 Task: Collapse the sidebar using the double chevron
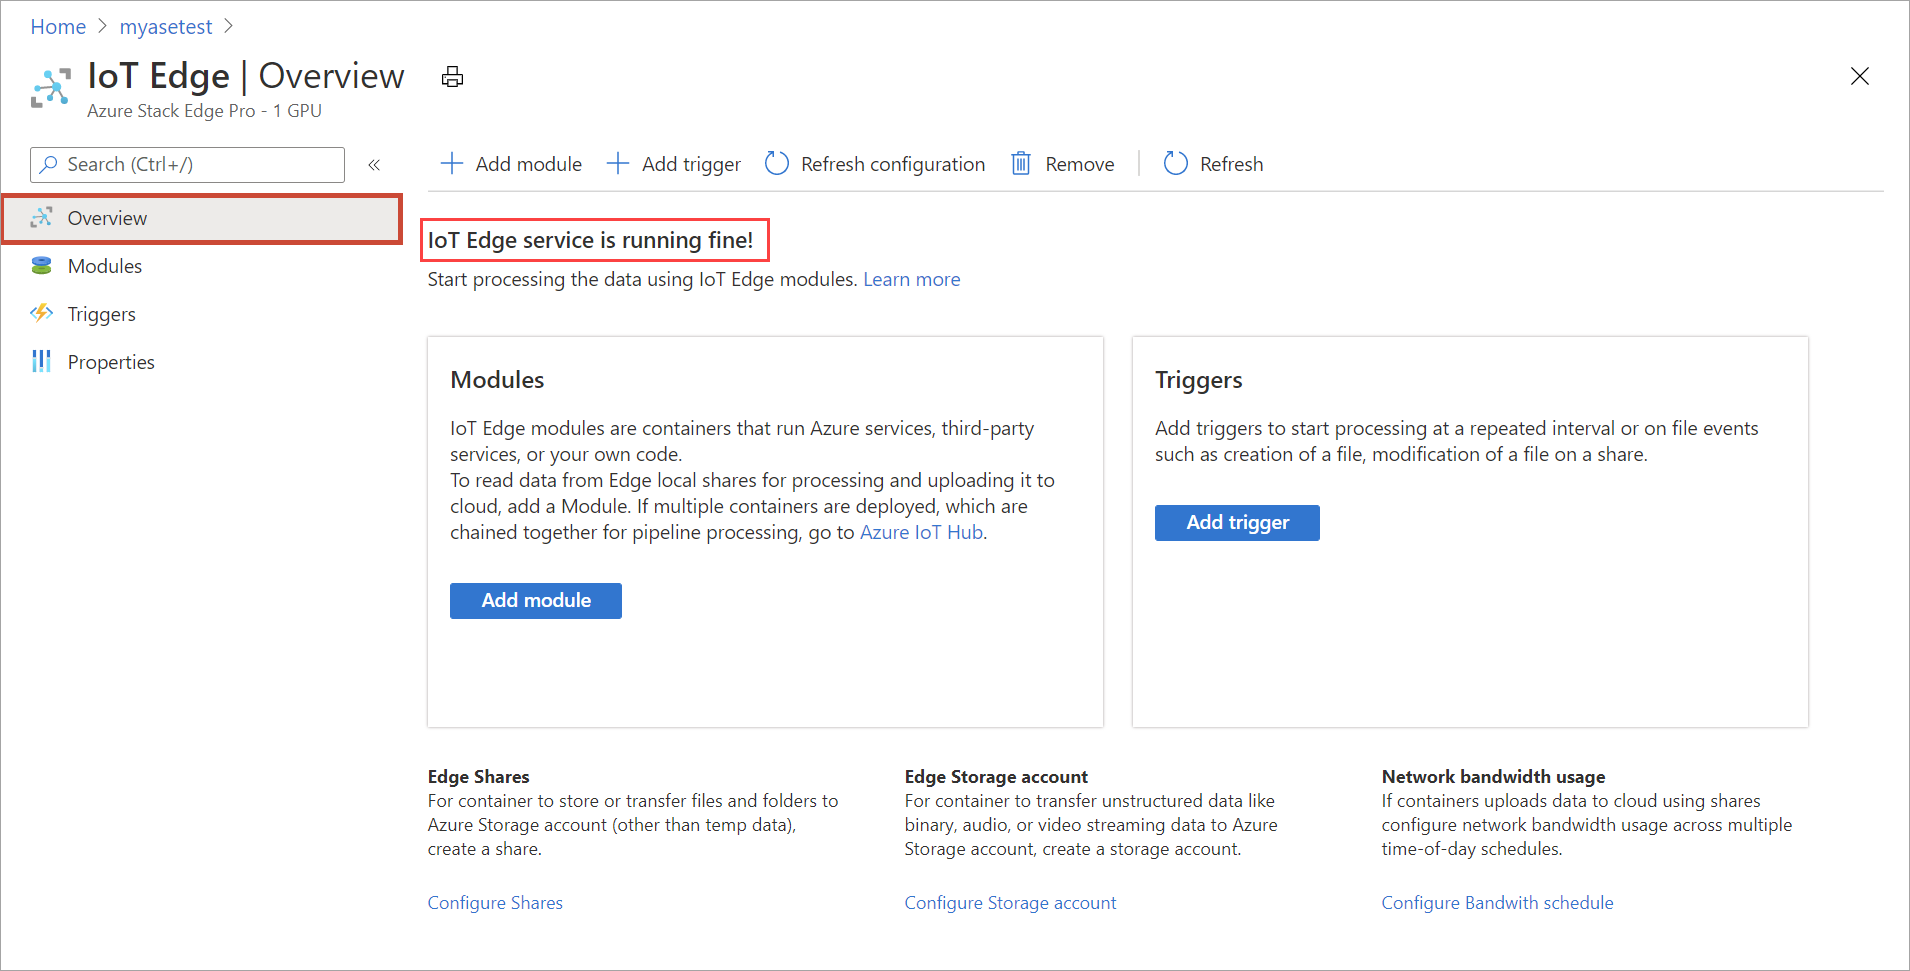[x=375, y=165]
